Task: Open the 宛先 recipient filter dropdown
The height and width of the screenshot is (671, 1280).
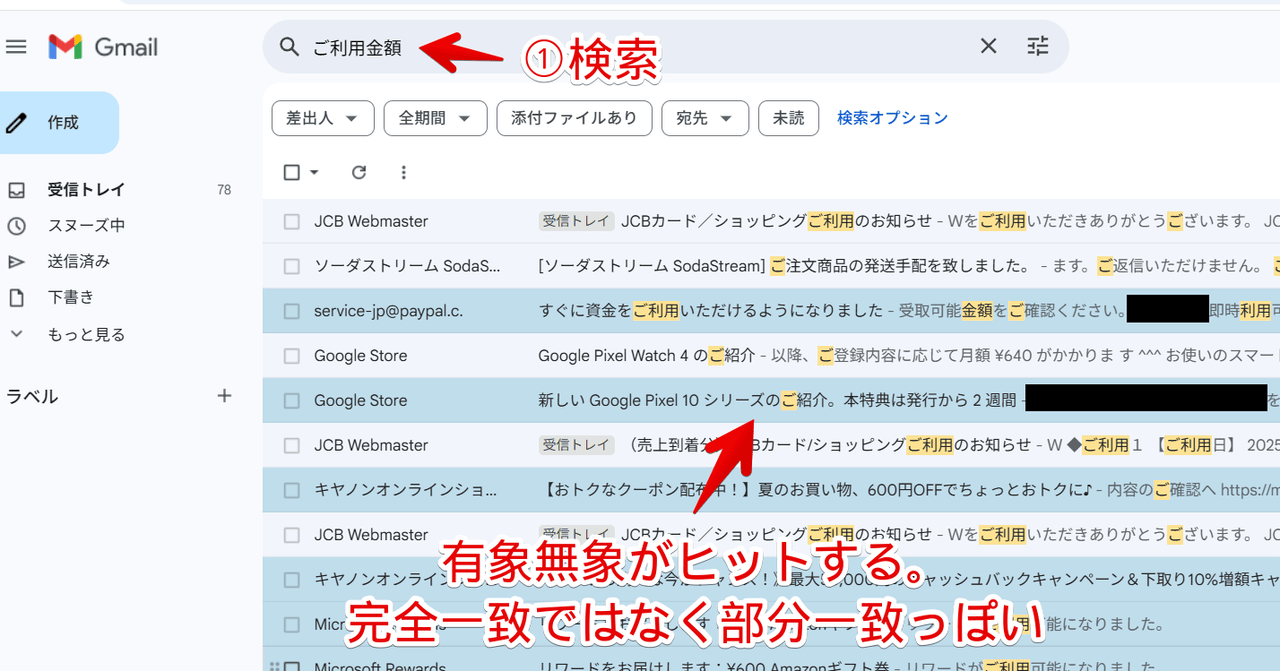Action: point(705,118)
